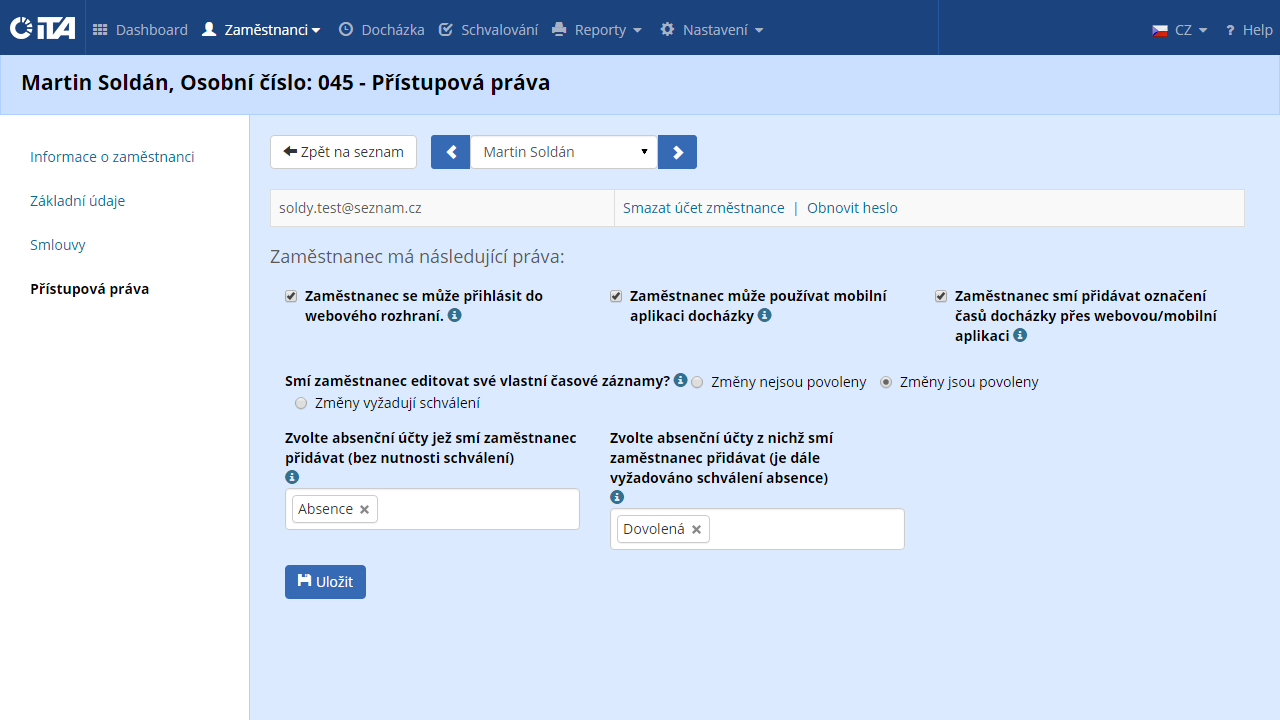The height and width of the screenshot is (720, 1280).
Task: Expand the Reporty menu
Action: tap(597, 30)
